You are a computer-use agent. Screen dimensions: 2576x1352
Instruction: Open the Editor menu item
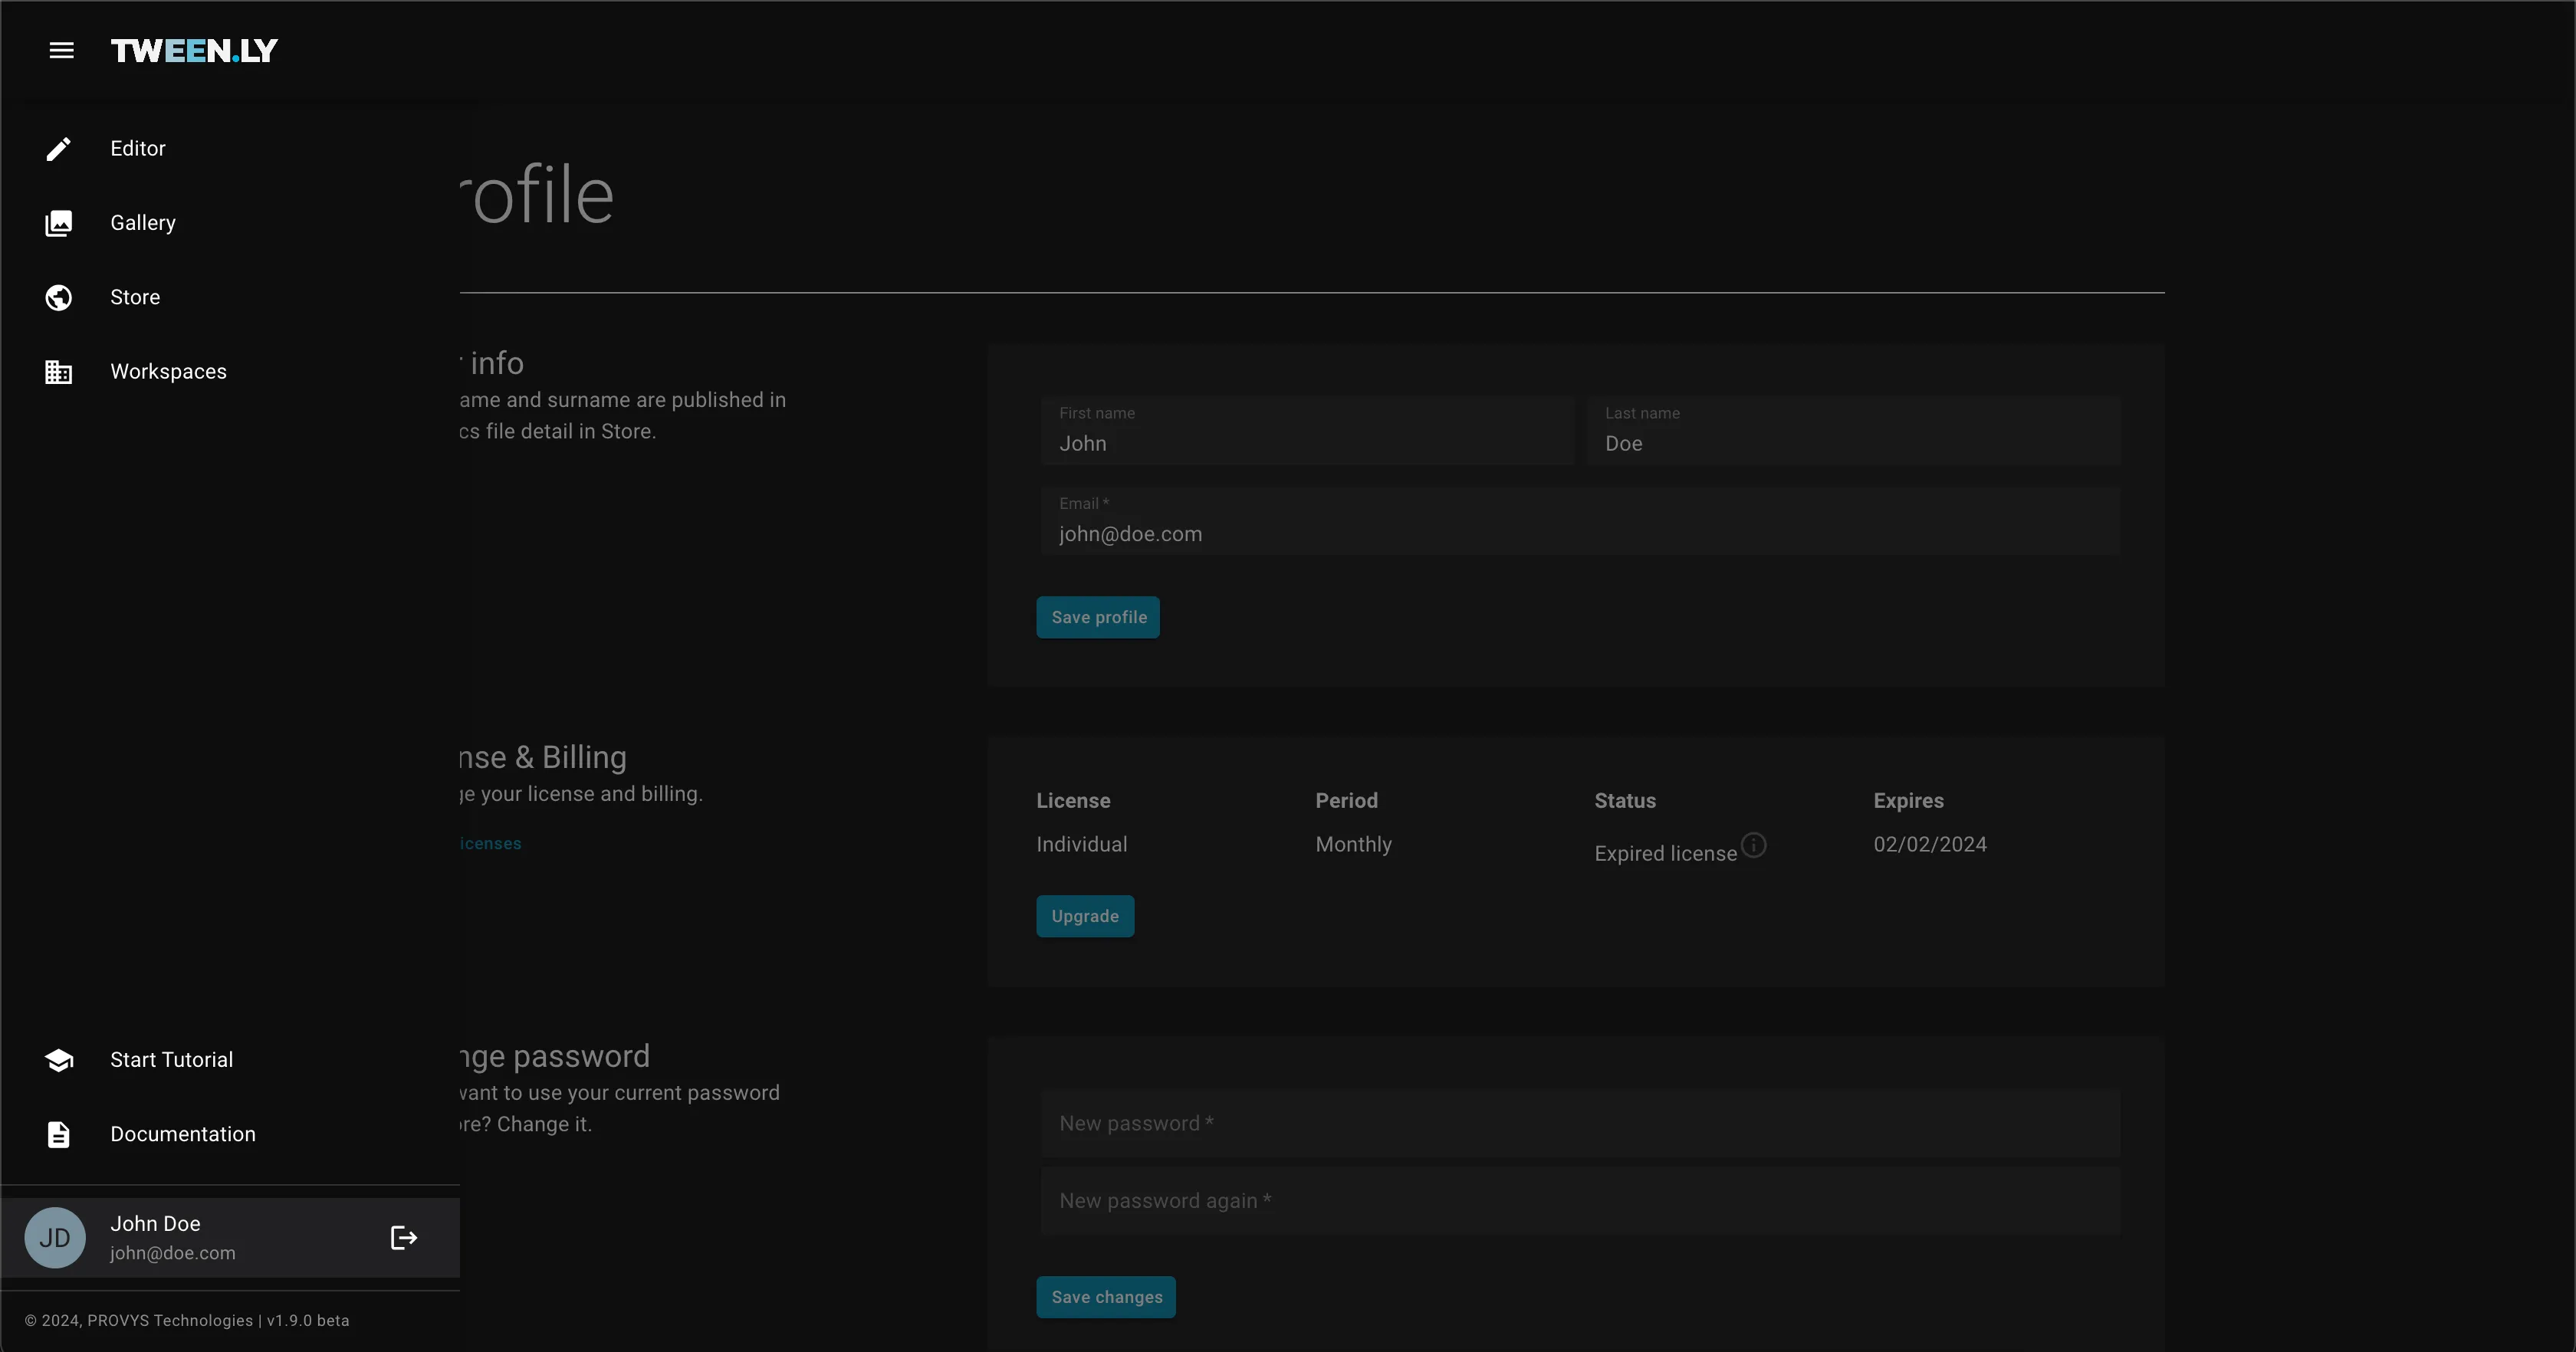tap(230, 149)
